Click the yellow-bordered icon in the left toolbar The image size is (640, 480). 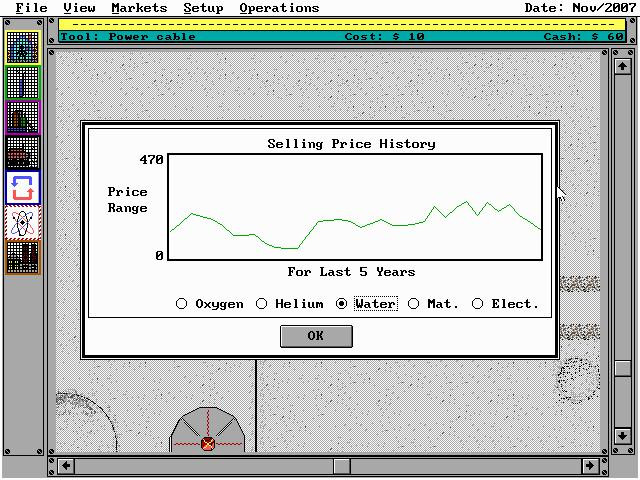[22, 48]
